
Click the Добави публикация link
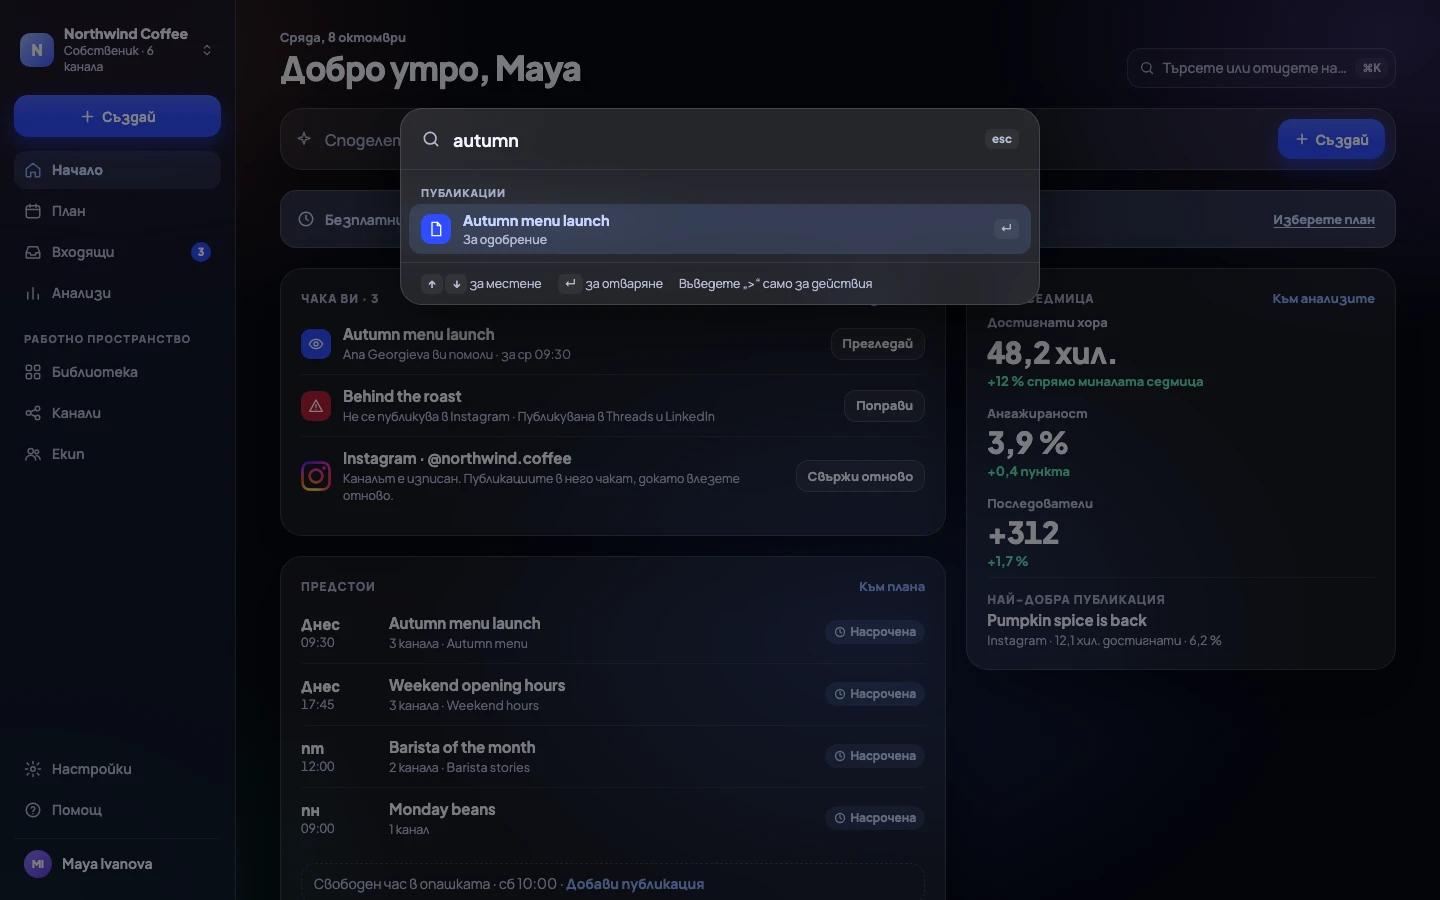tap(635, 884)
